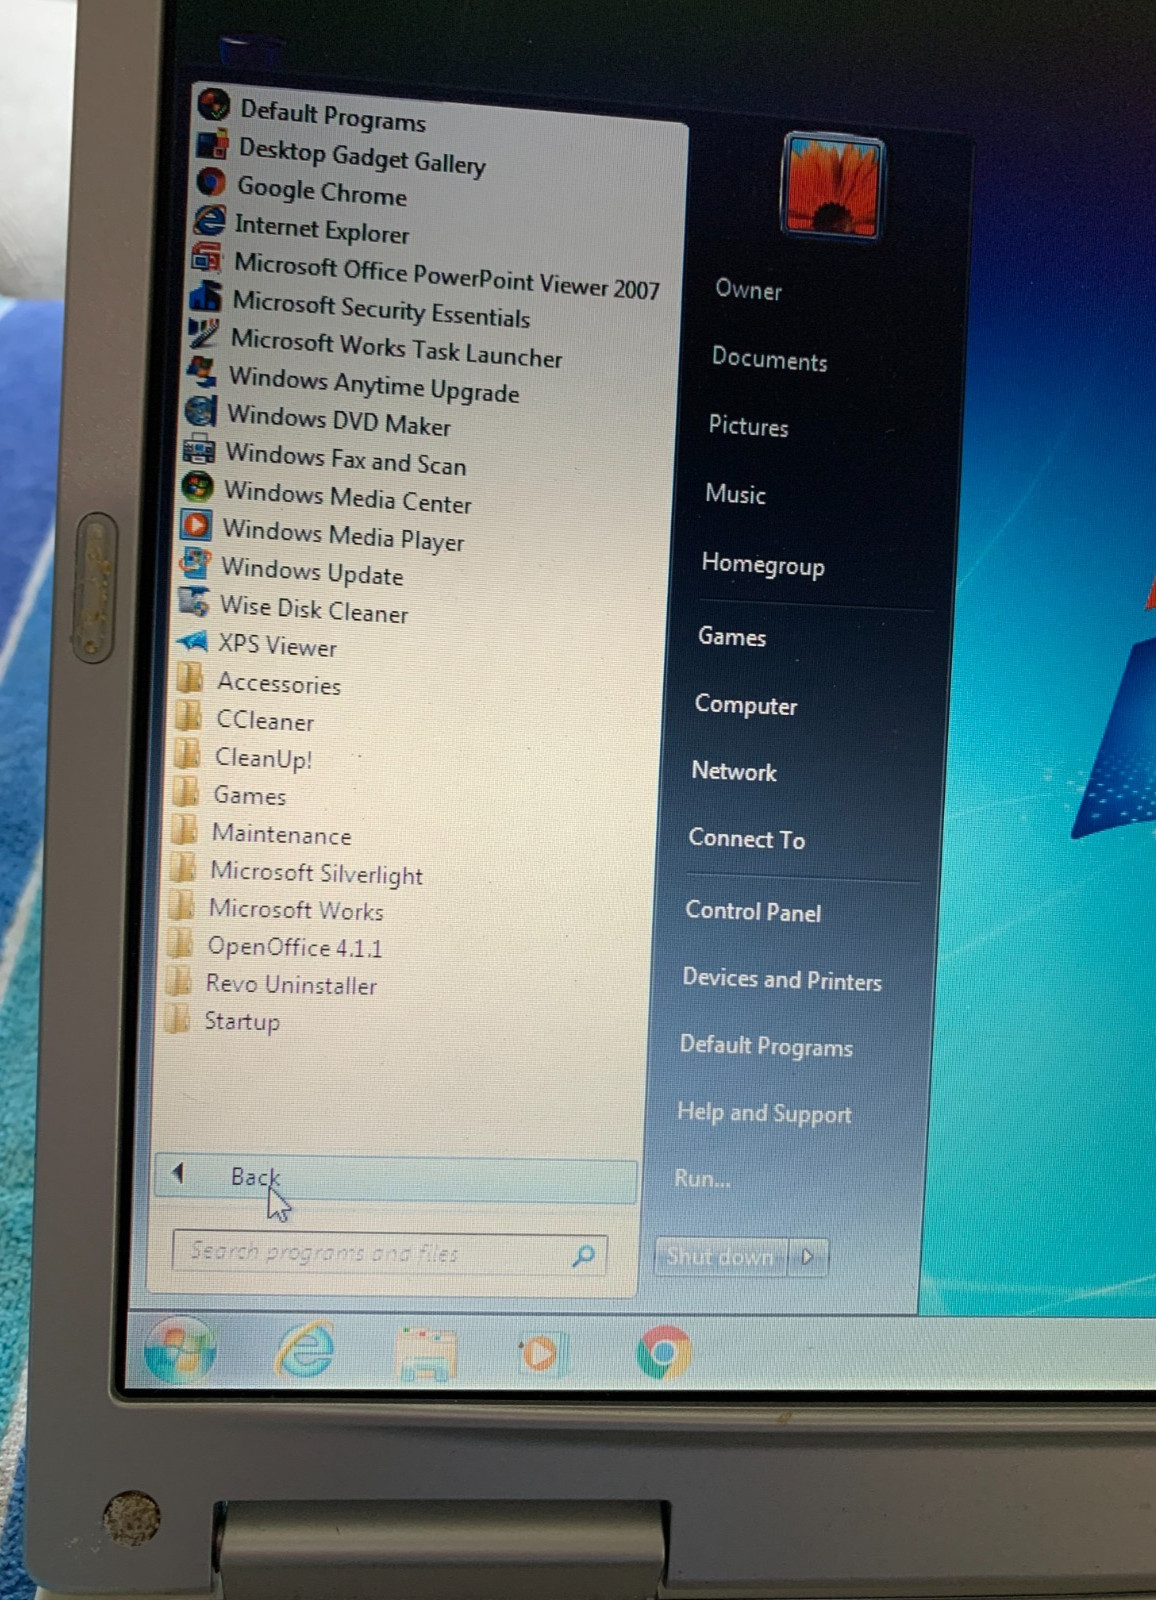Launch PowerPoint Viewer 2007 icon
Viewport: 1156px width, 1600px height.
pos(208,258)
